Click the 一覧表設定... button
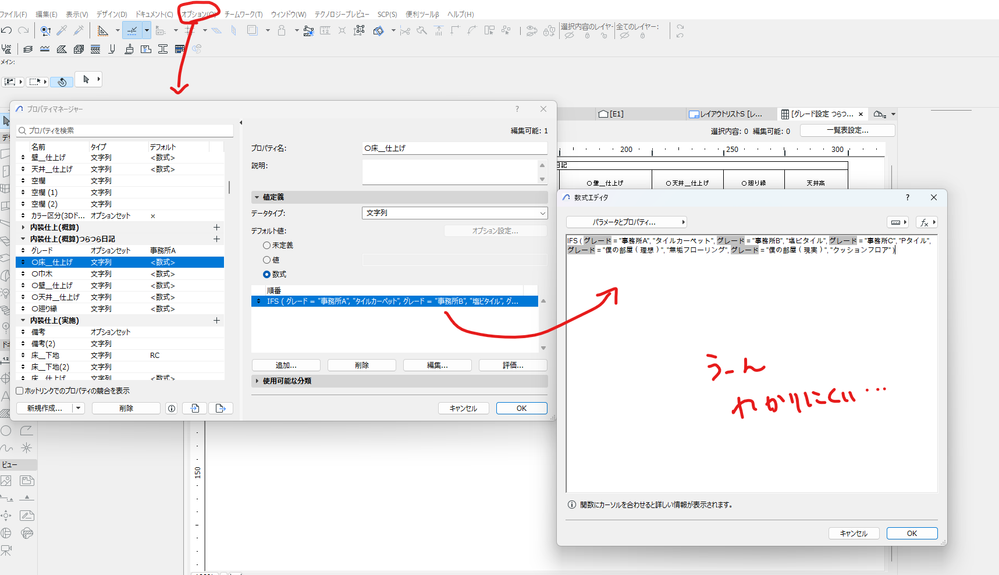The height and width of the screenshot is (575, 999). pos(847,130)
